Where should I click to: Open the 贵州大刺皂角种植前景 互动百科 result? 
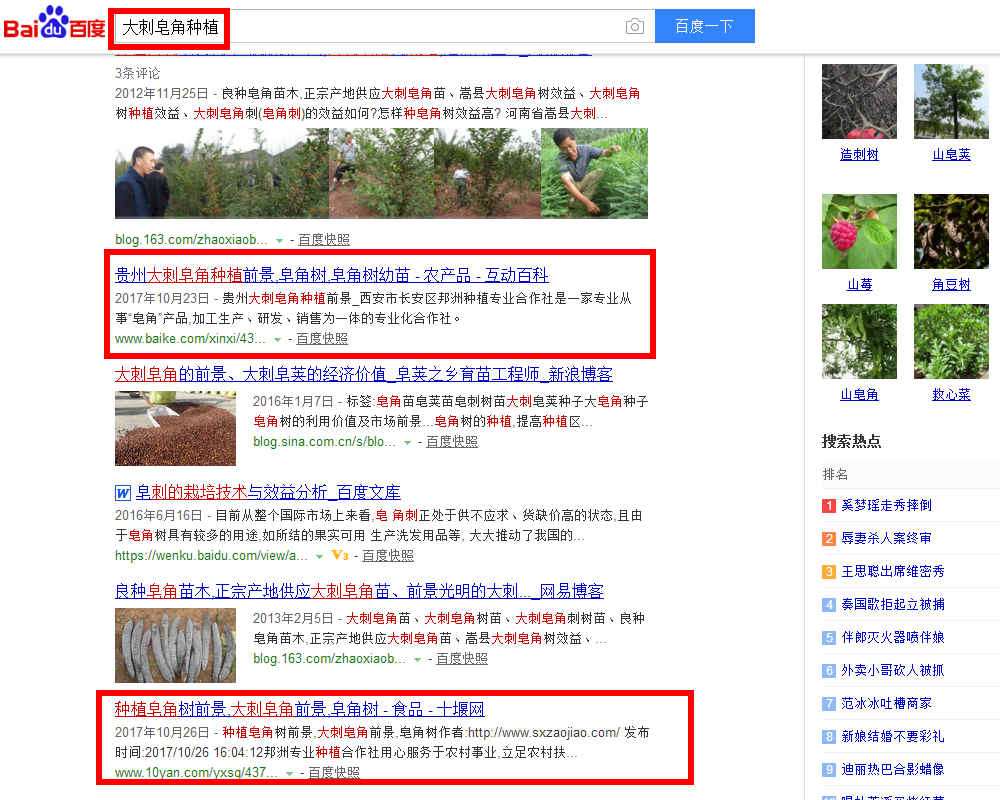[x=332, y=275]
